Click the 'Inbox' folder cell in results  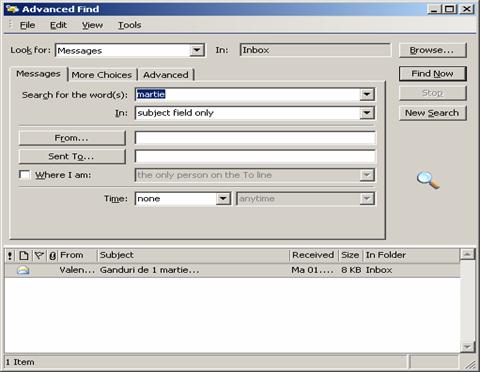[x=379, y=270]
